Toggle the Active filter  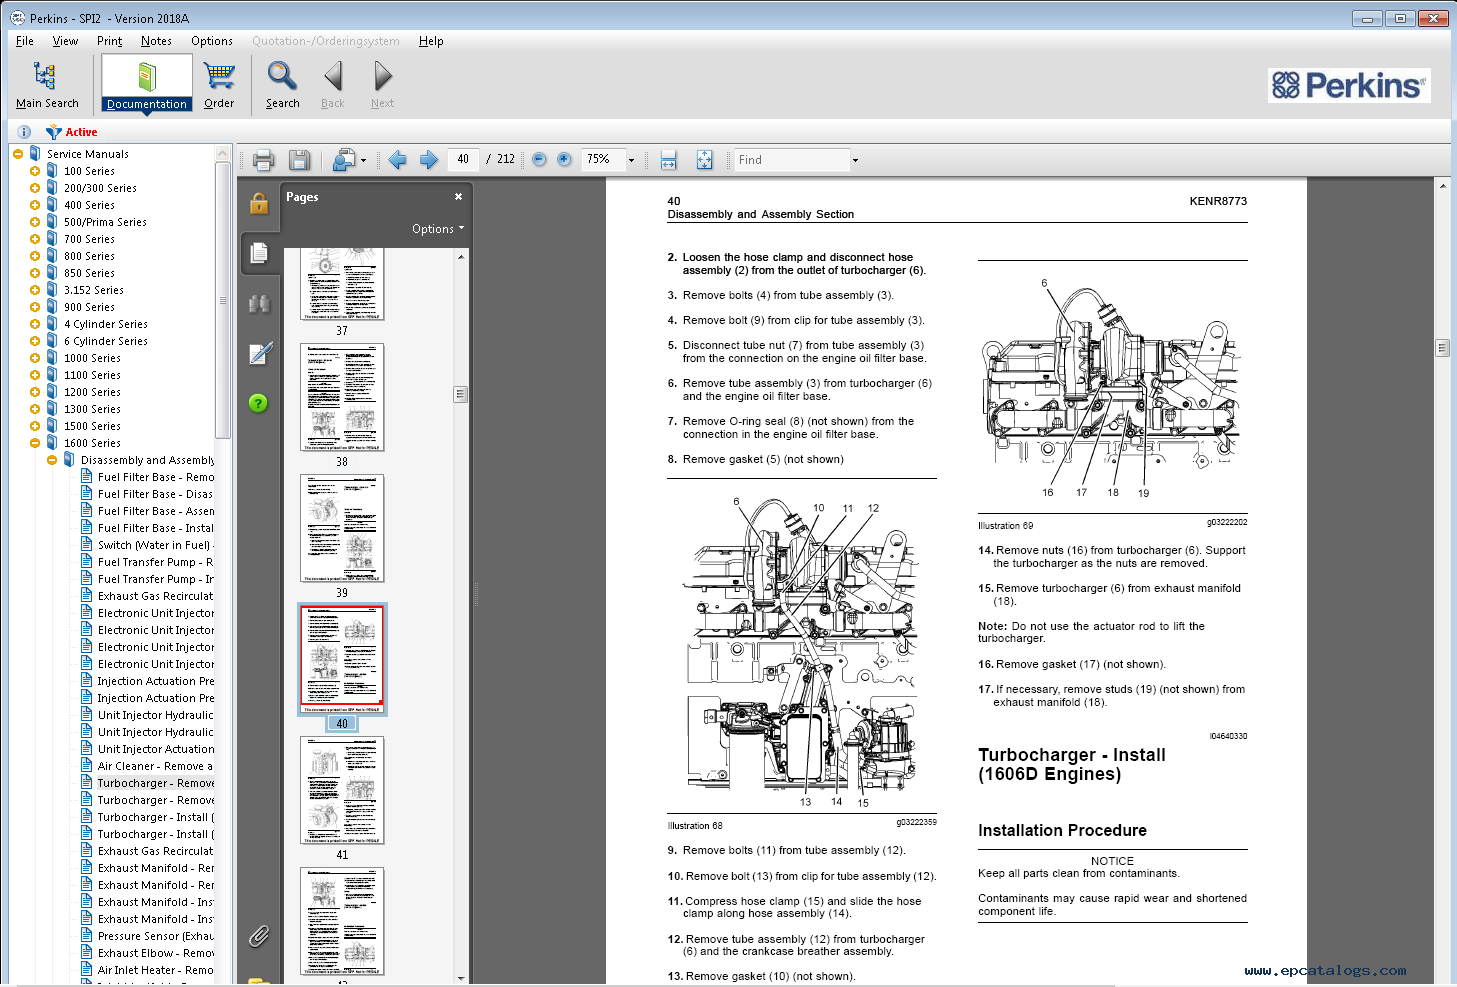[72, 132]
